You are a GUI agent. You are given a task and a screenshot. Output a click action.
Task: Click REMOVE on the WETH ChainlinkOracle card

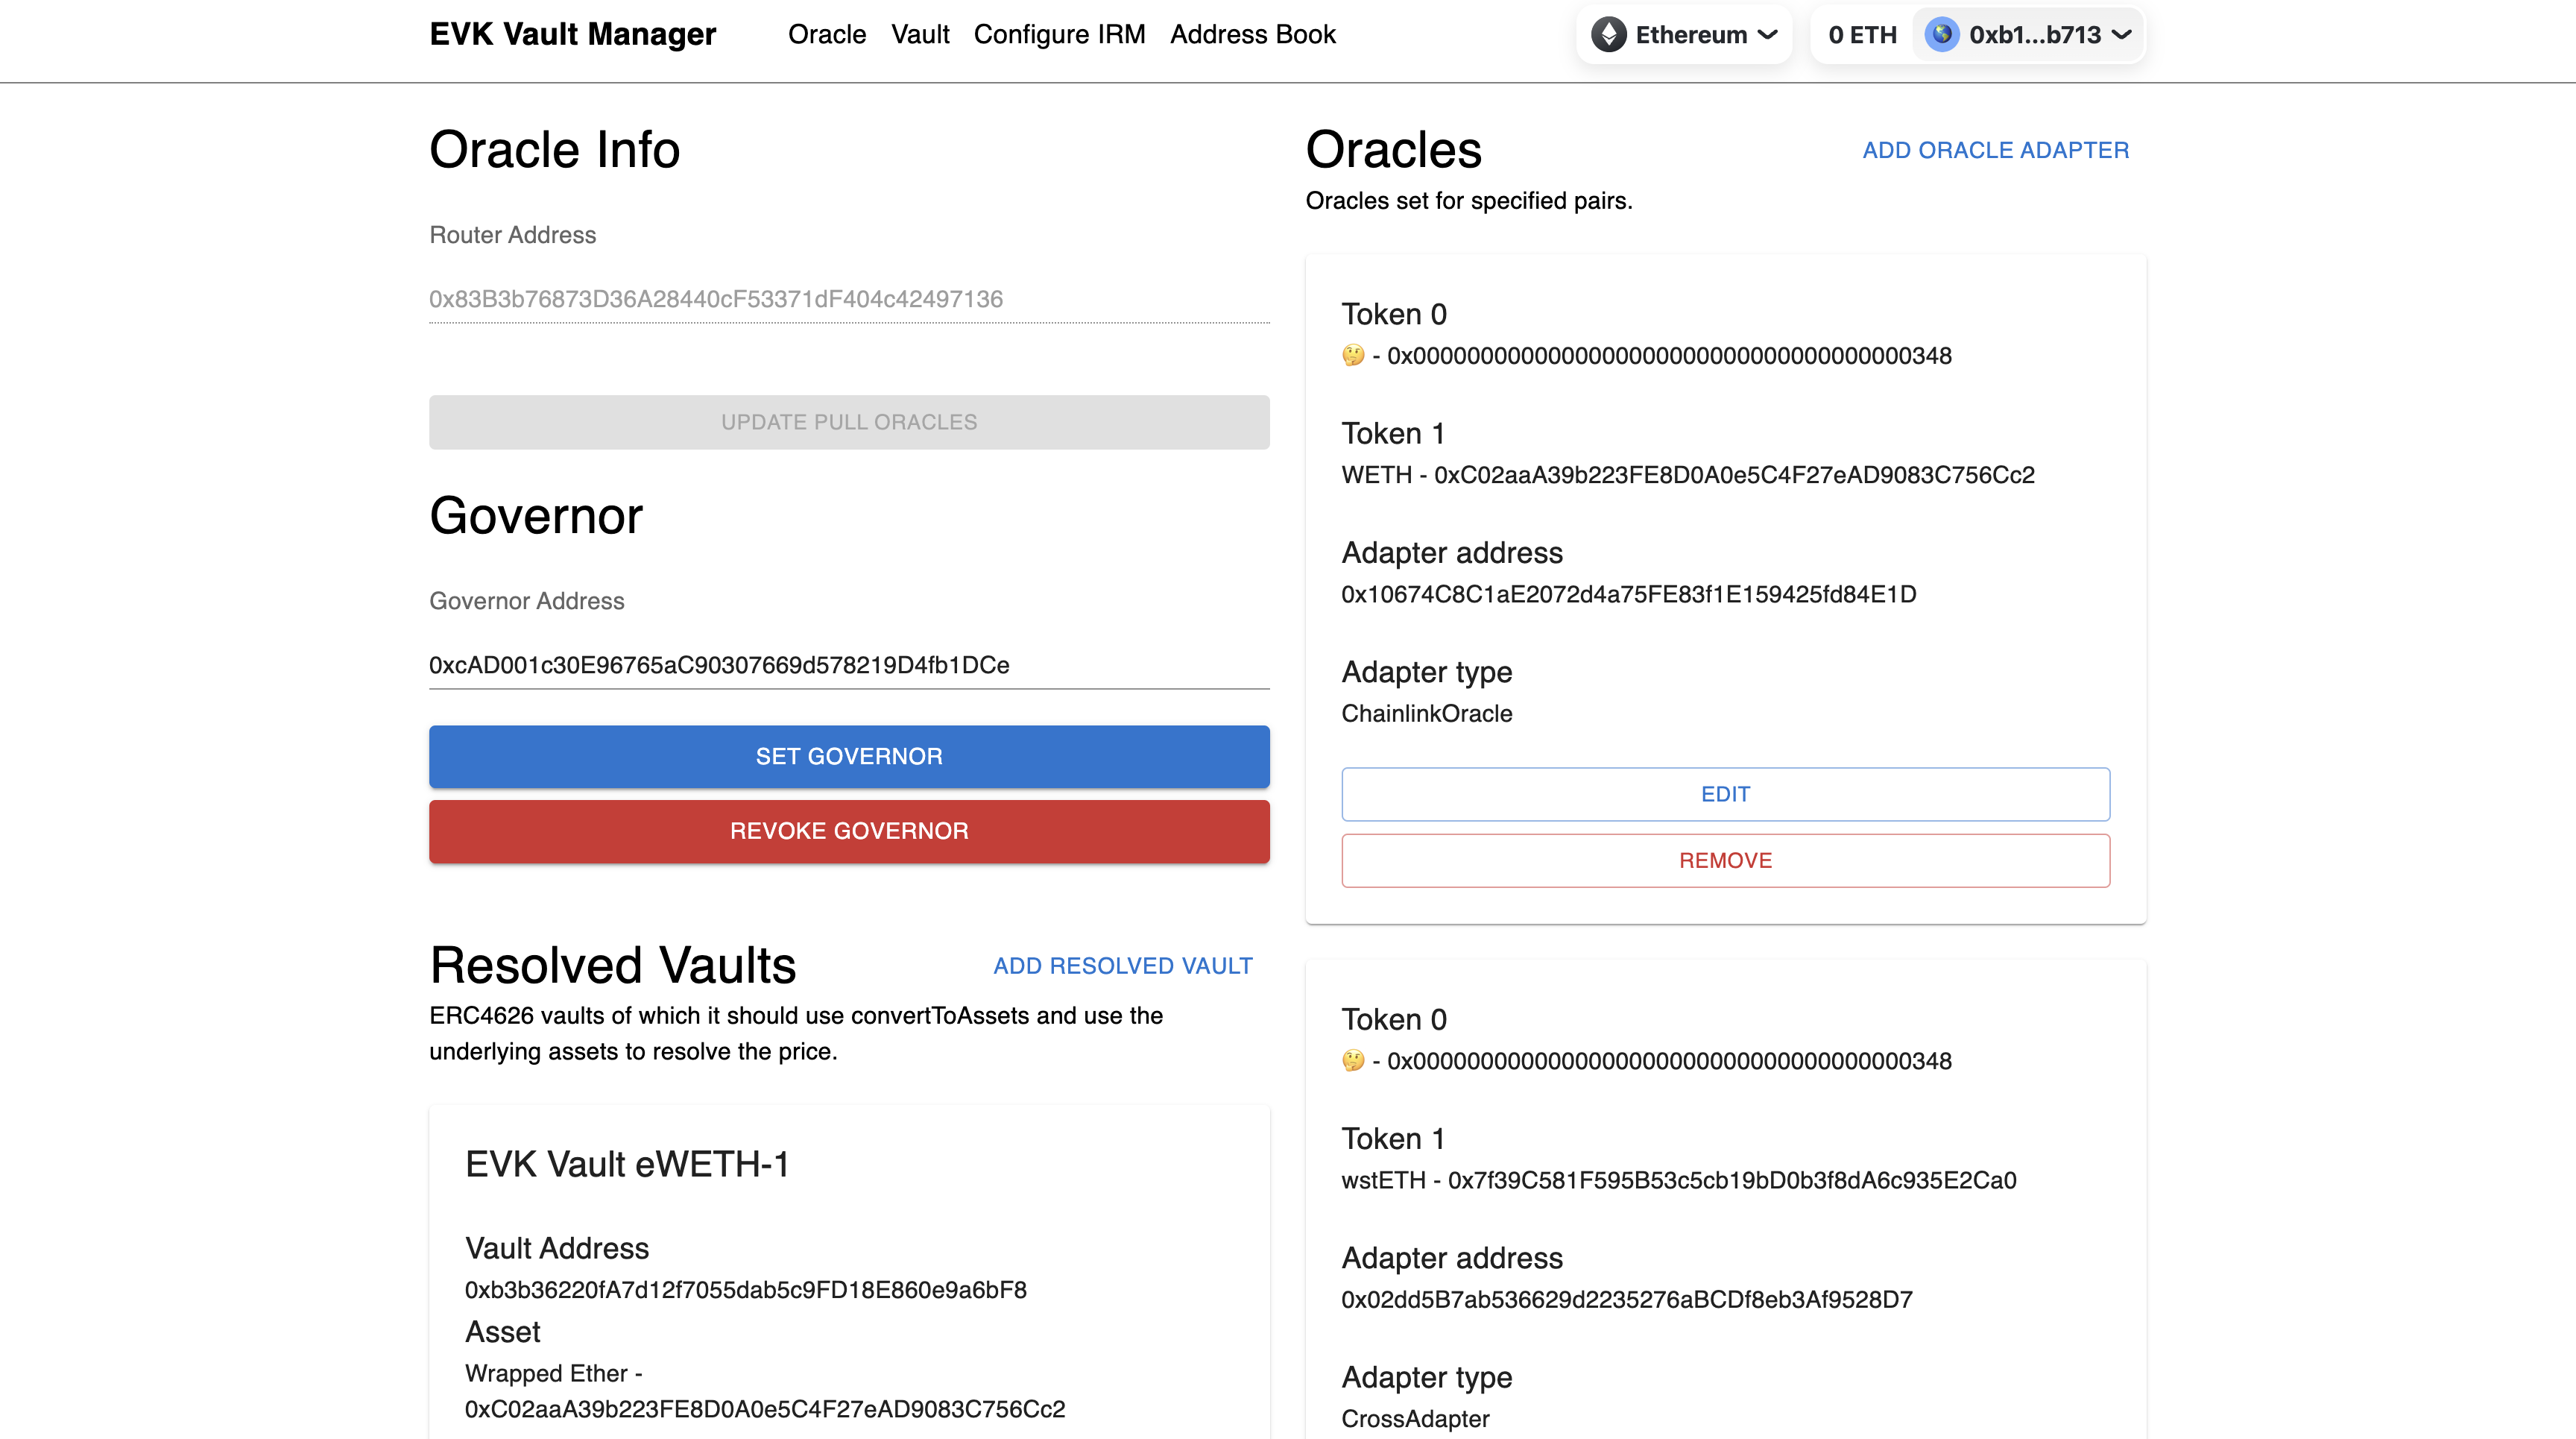click(1726, 860)
